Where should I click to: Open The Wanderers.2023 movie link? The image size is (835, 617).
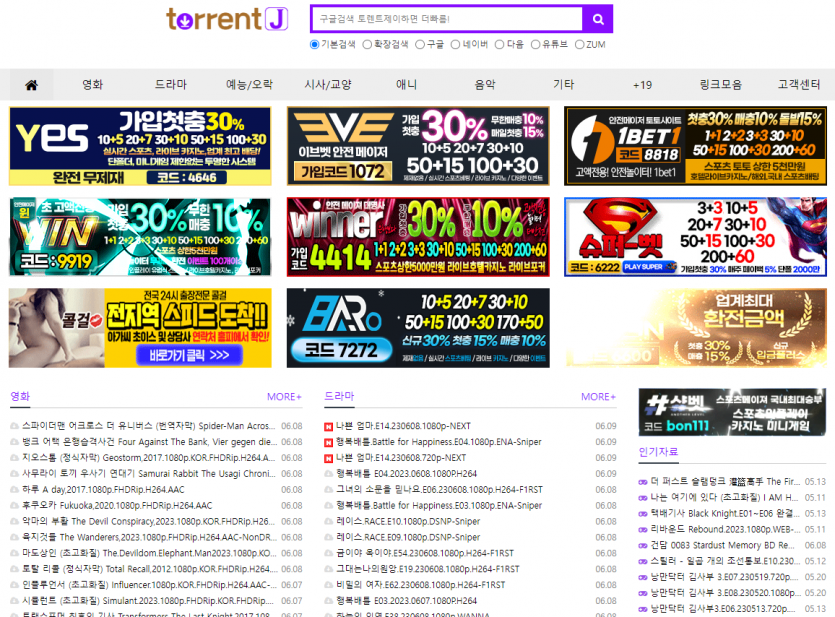[150, 538]
